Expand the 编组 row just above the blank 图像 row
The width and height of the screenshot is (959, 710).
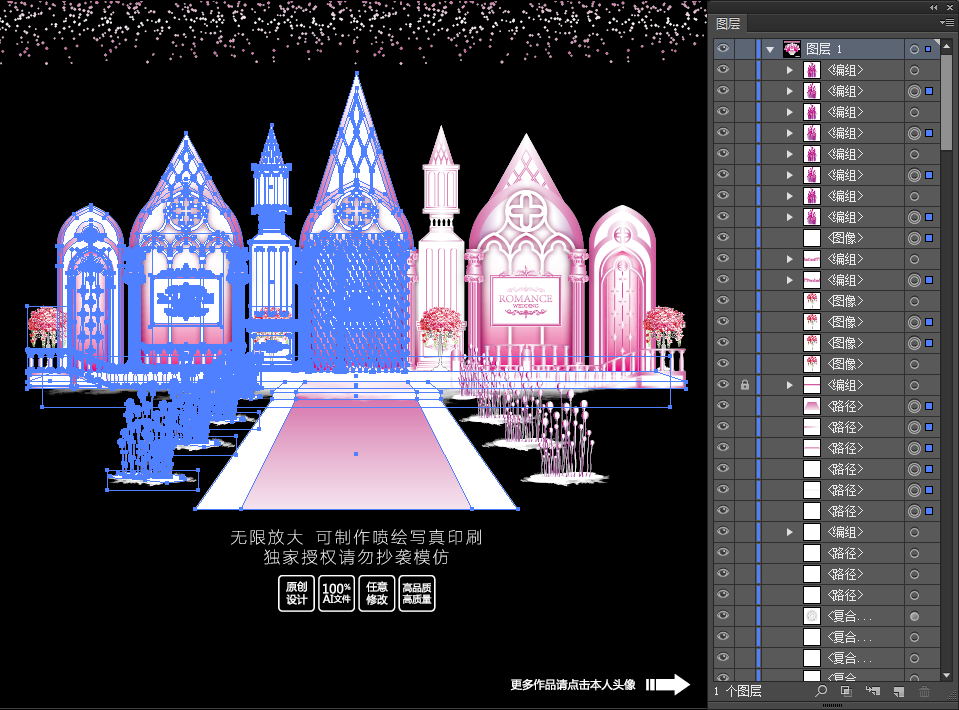[x=790, y=217]
